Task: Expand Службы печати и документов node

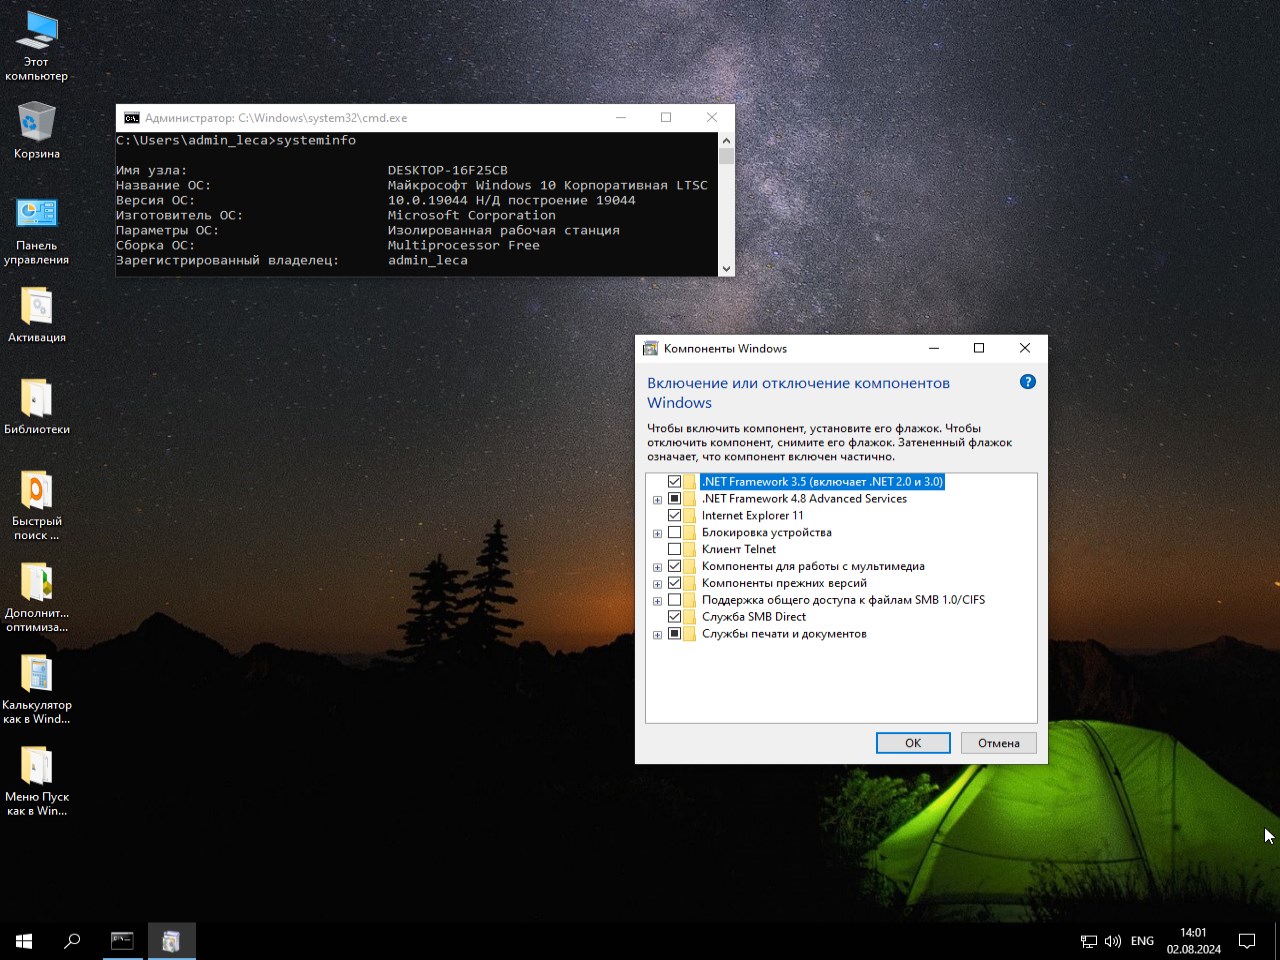Action: coord(657,634)
